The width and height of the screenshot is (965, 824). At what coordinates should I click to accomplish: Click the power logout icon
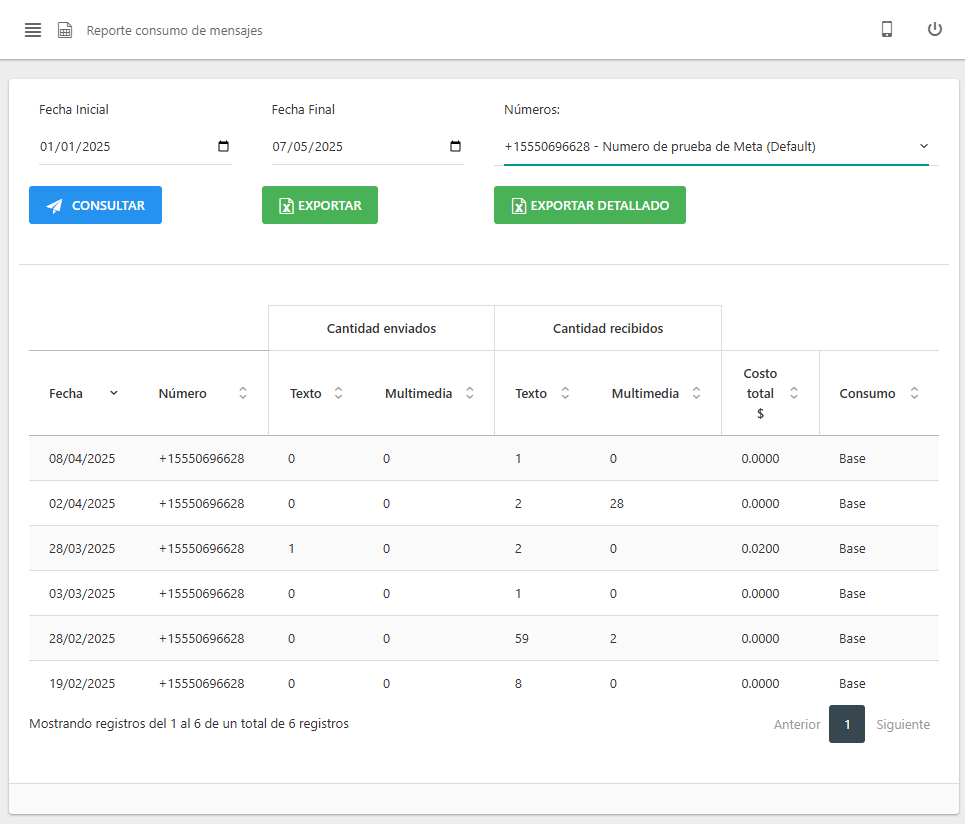pos(934,29)
